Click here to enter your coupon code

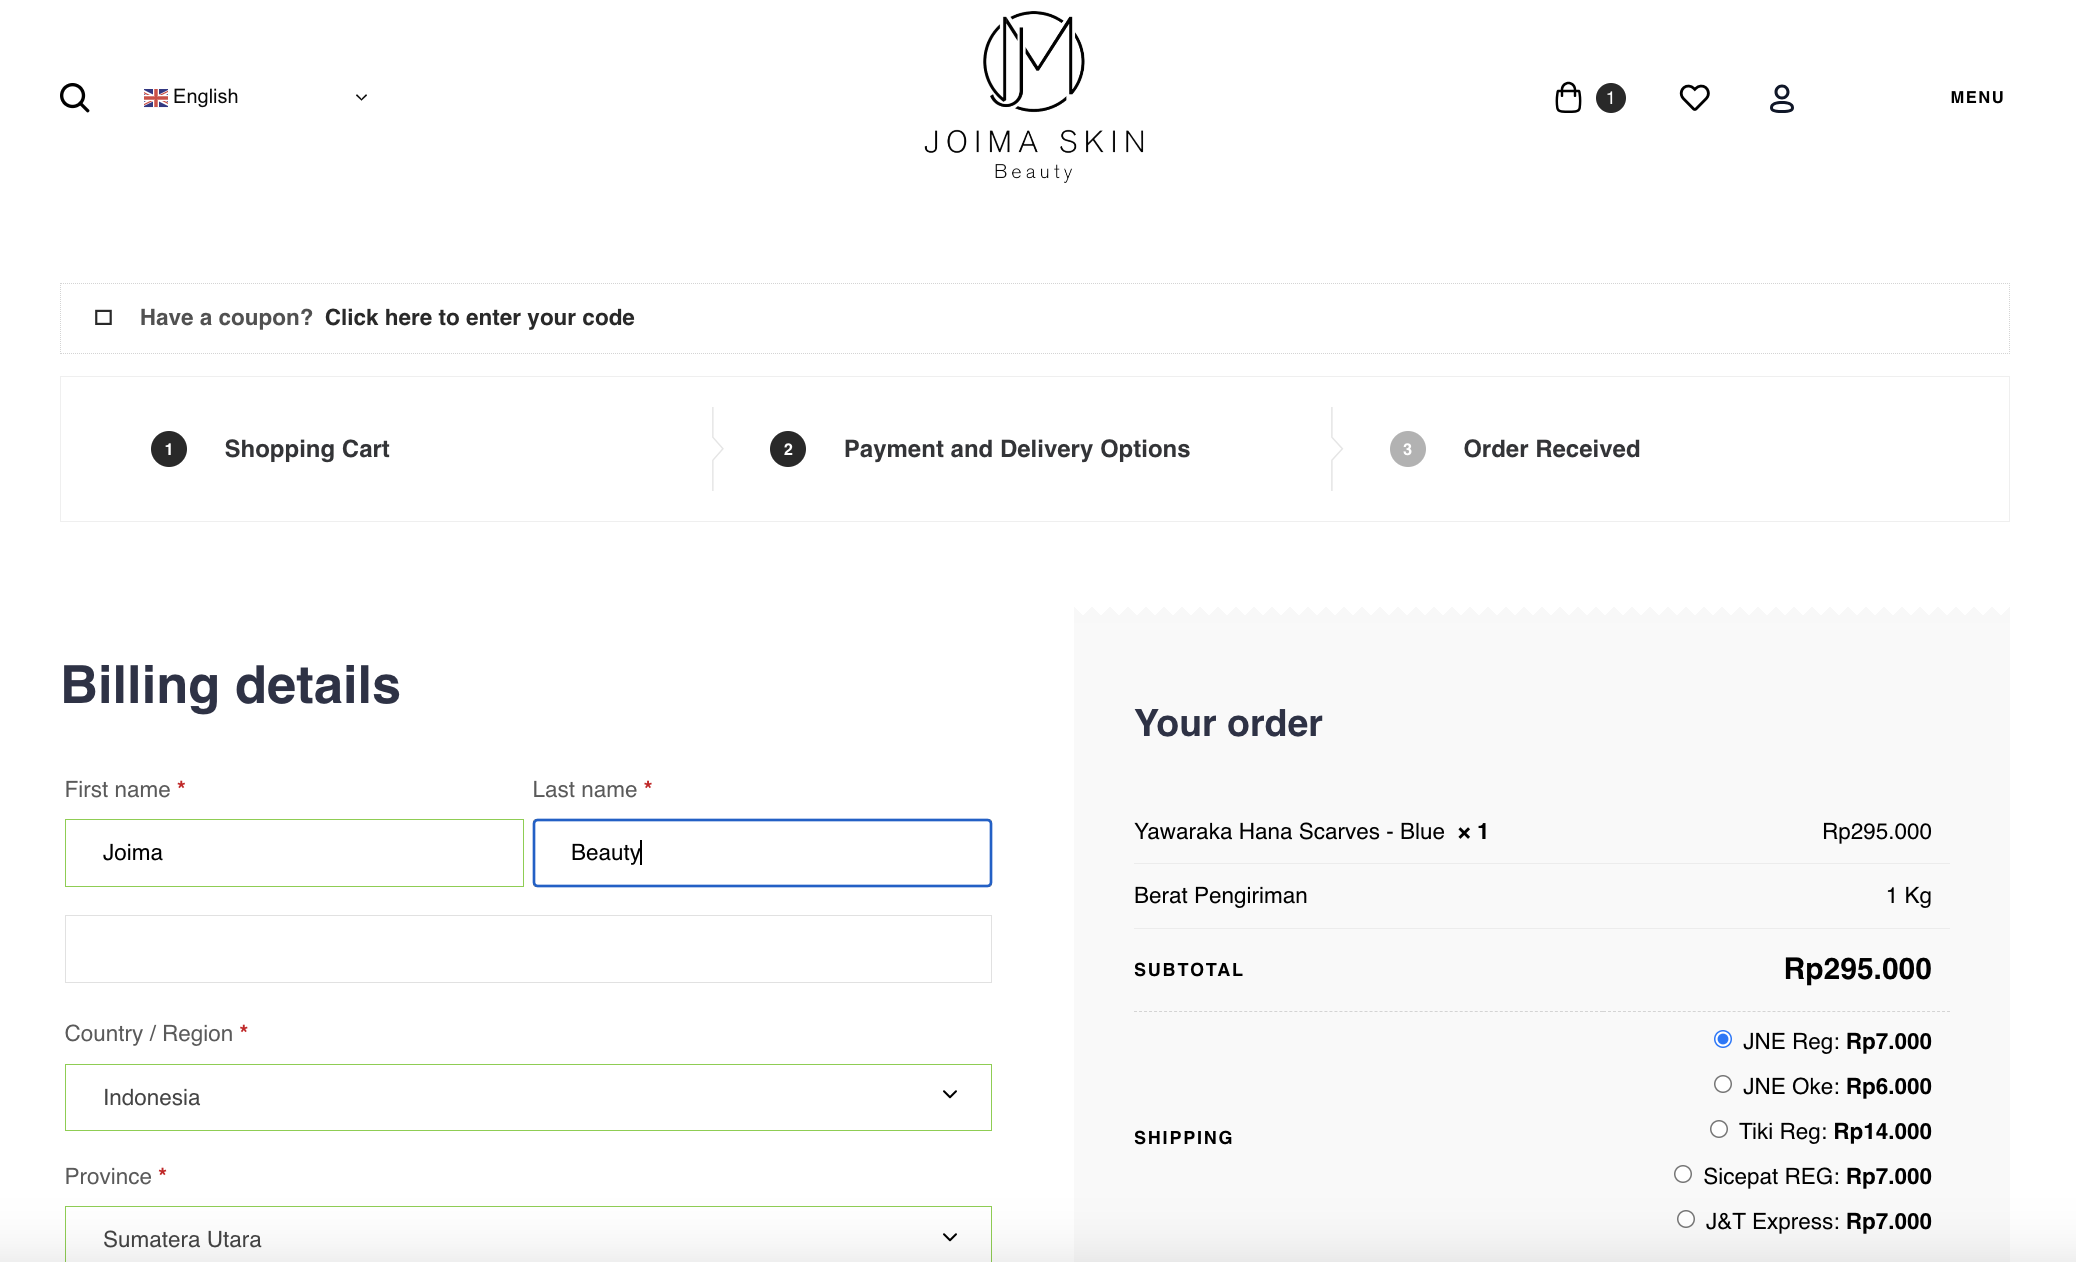(479, 318)
